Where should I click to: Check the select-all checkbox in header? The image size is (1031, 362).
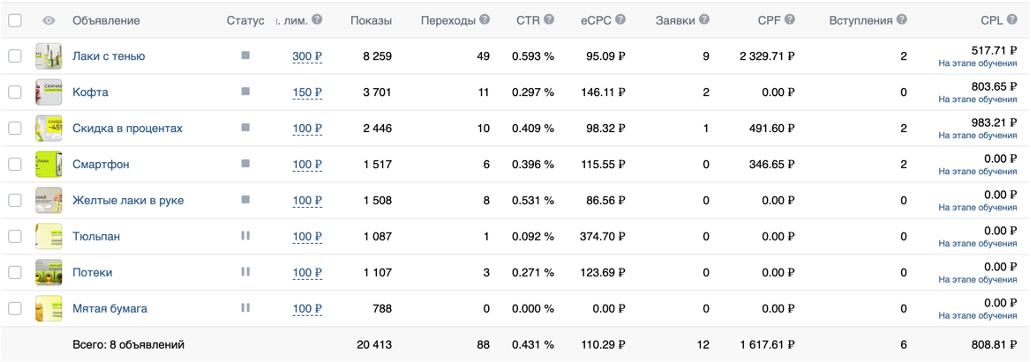14,20
